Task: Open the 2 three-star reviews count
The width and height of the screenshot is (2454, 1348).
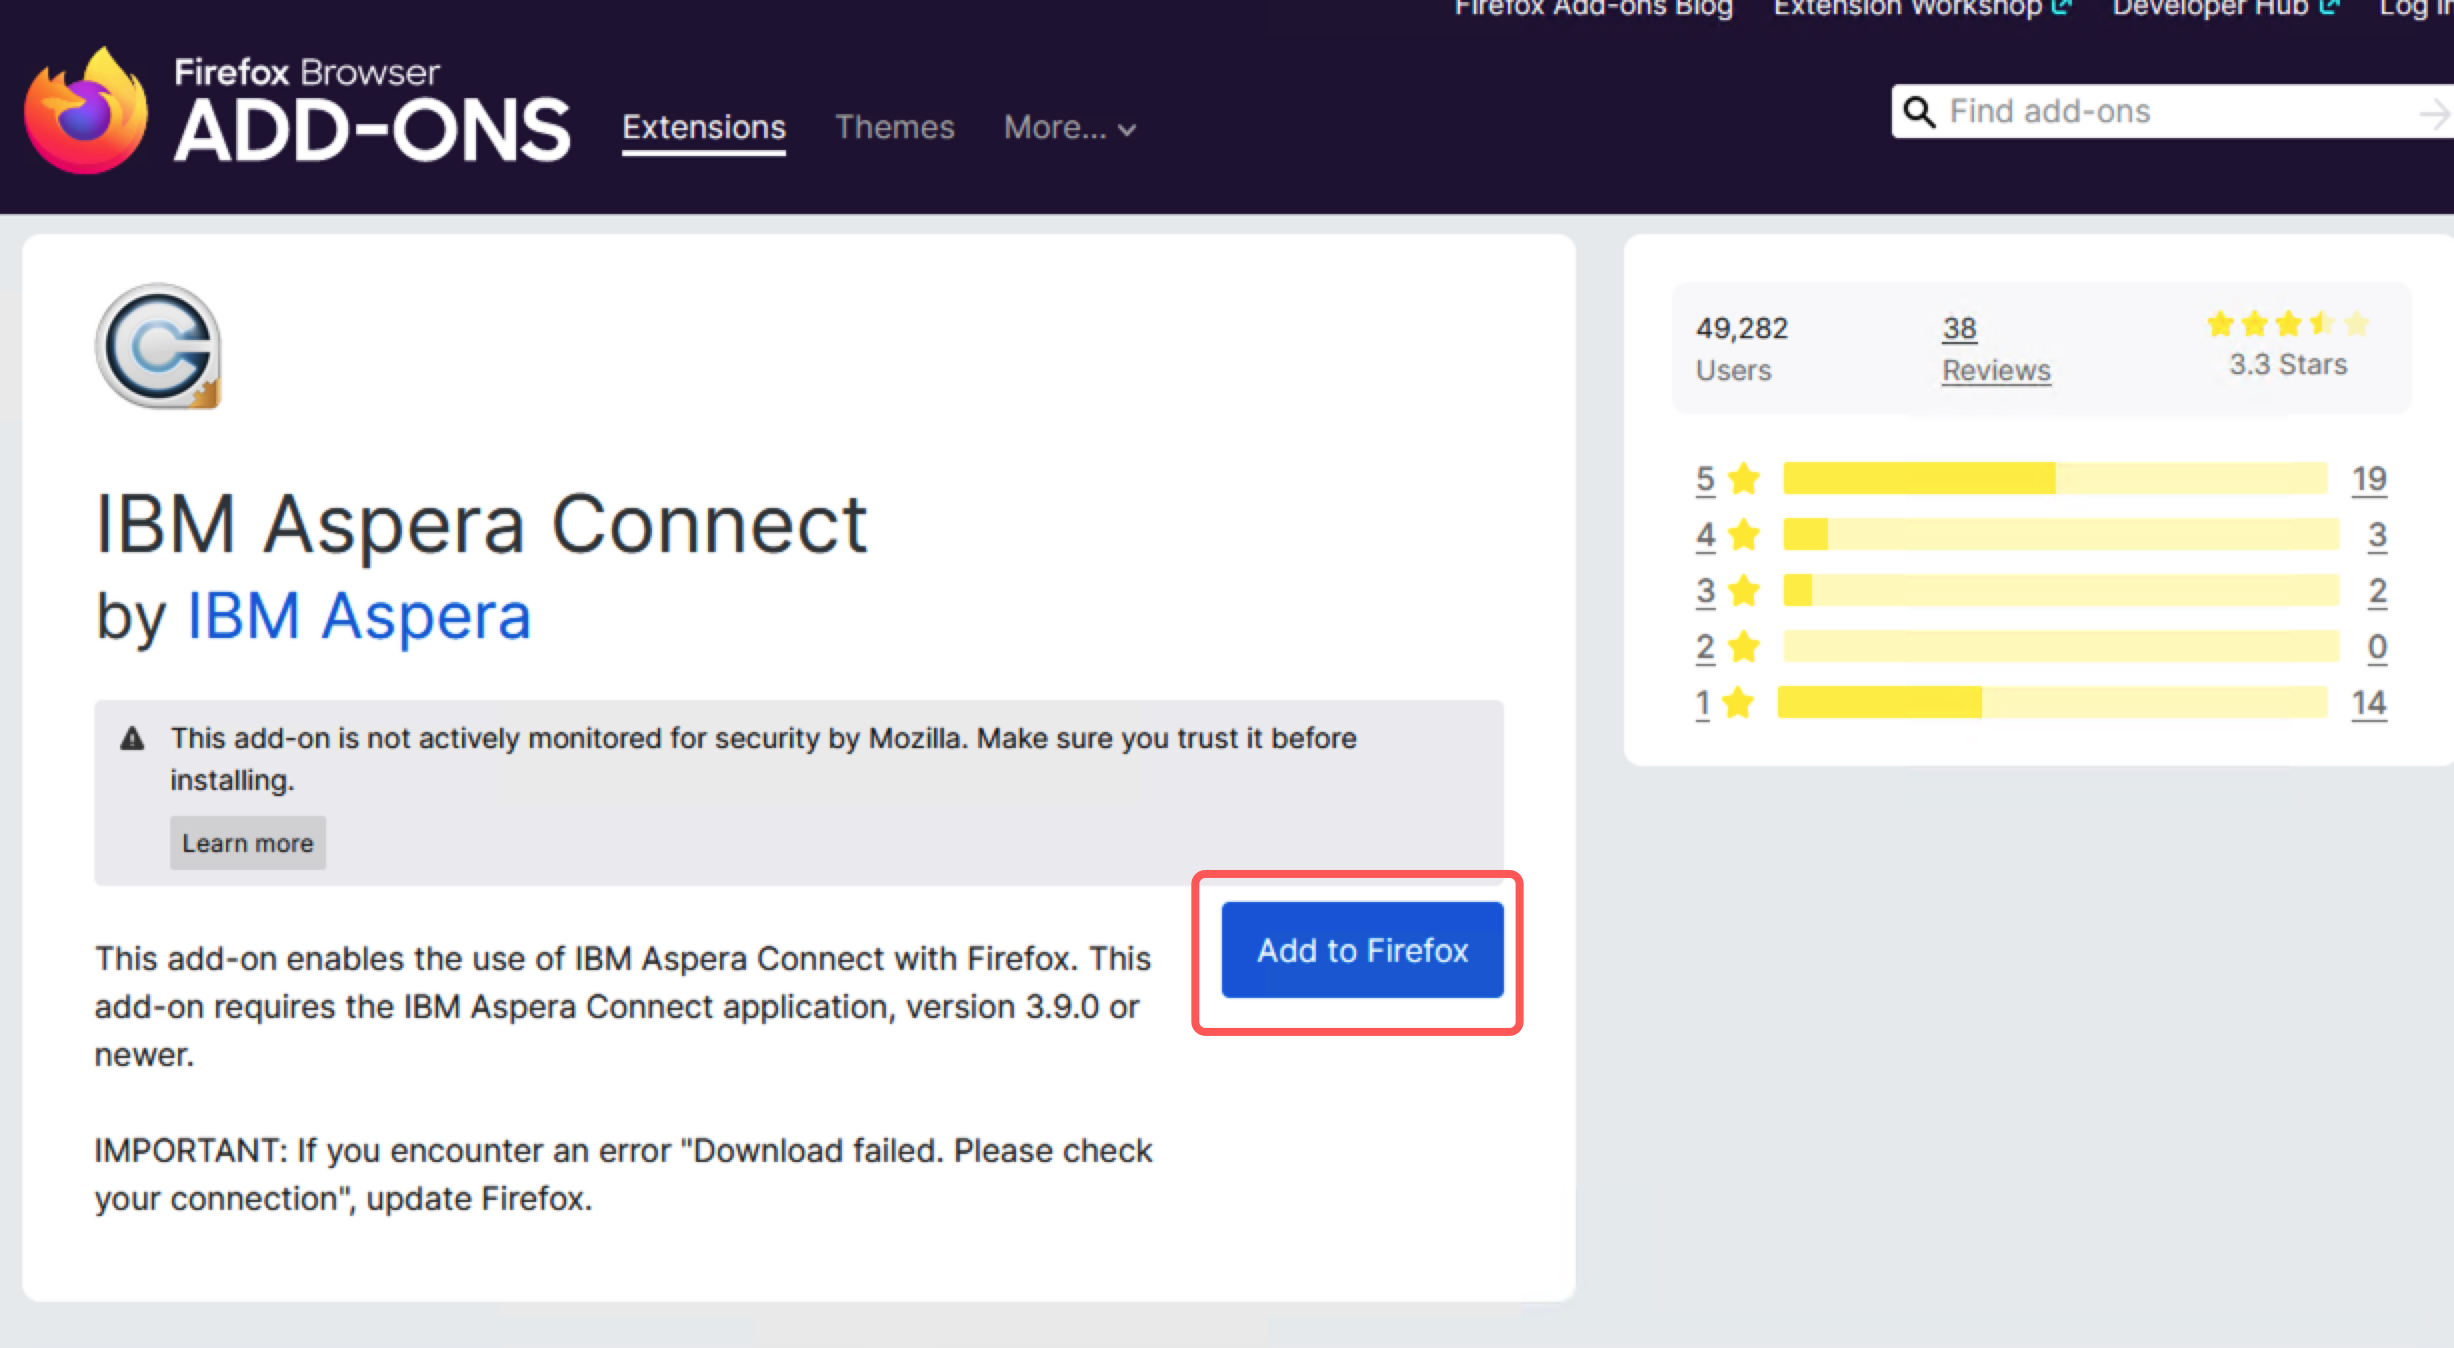Action: (x=2377, y=591)
